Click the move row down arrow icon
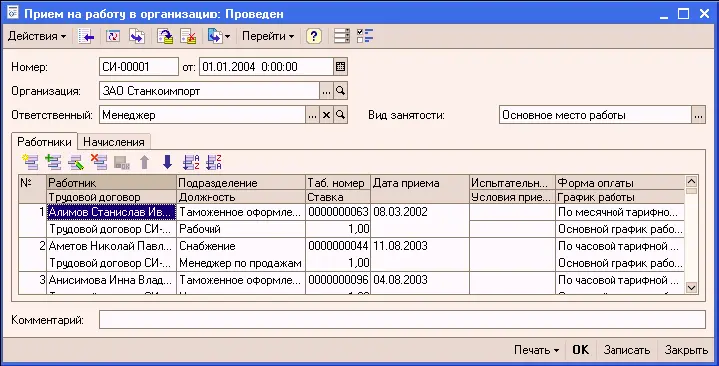Screen dimensions: 719x366 click(x=167, y=162)
